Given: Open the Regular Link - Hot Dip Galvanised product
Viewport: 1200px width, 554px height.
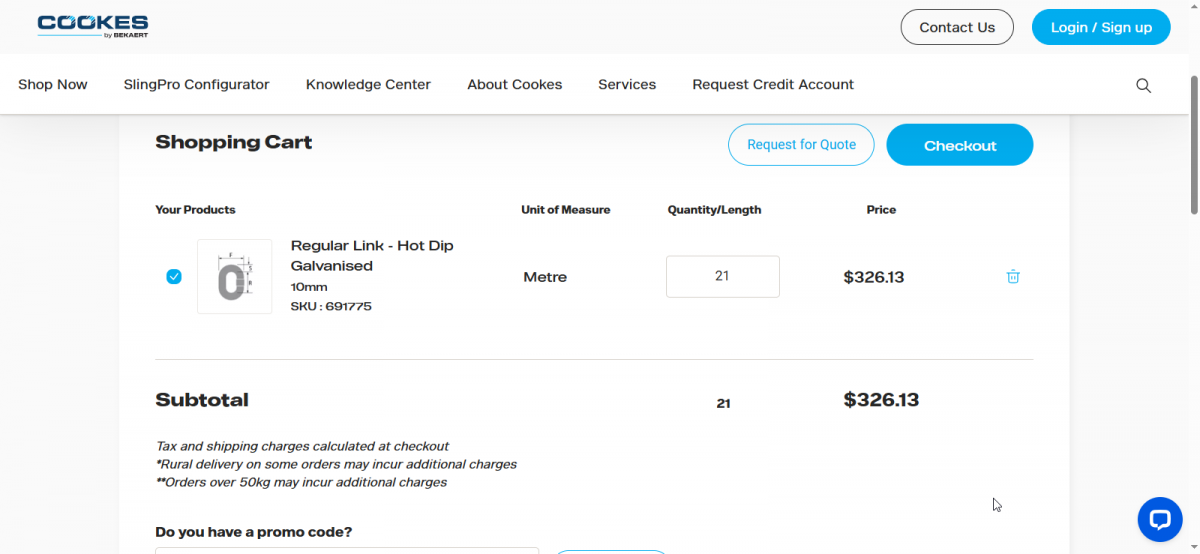Looking at the screenshot, I should point(371,256).
